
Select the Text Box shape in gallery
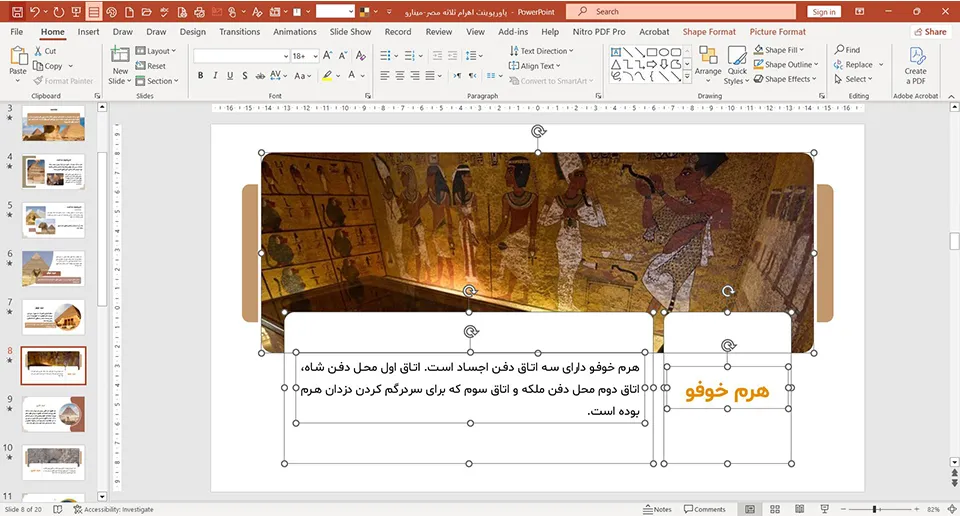pyautogui.click(x=616, y=52)
